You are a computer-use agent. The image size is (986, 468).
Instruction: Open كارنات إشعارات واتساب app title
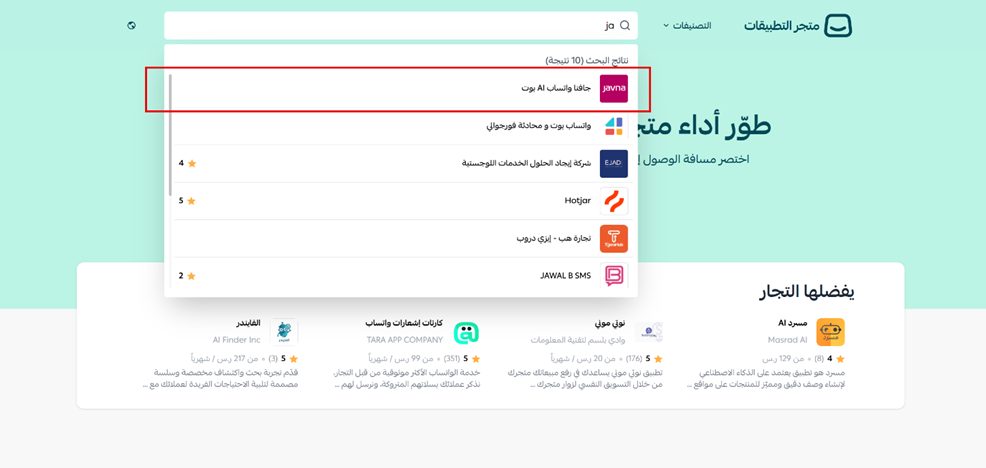[x=404, y=323]
